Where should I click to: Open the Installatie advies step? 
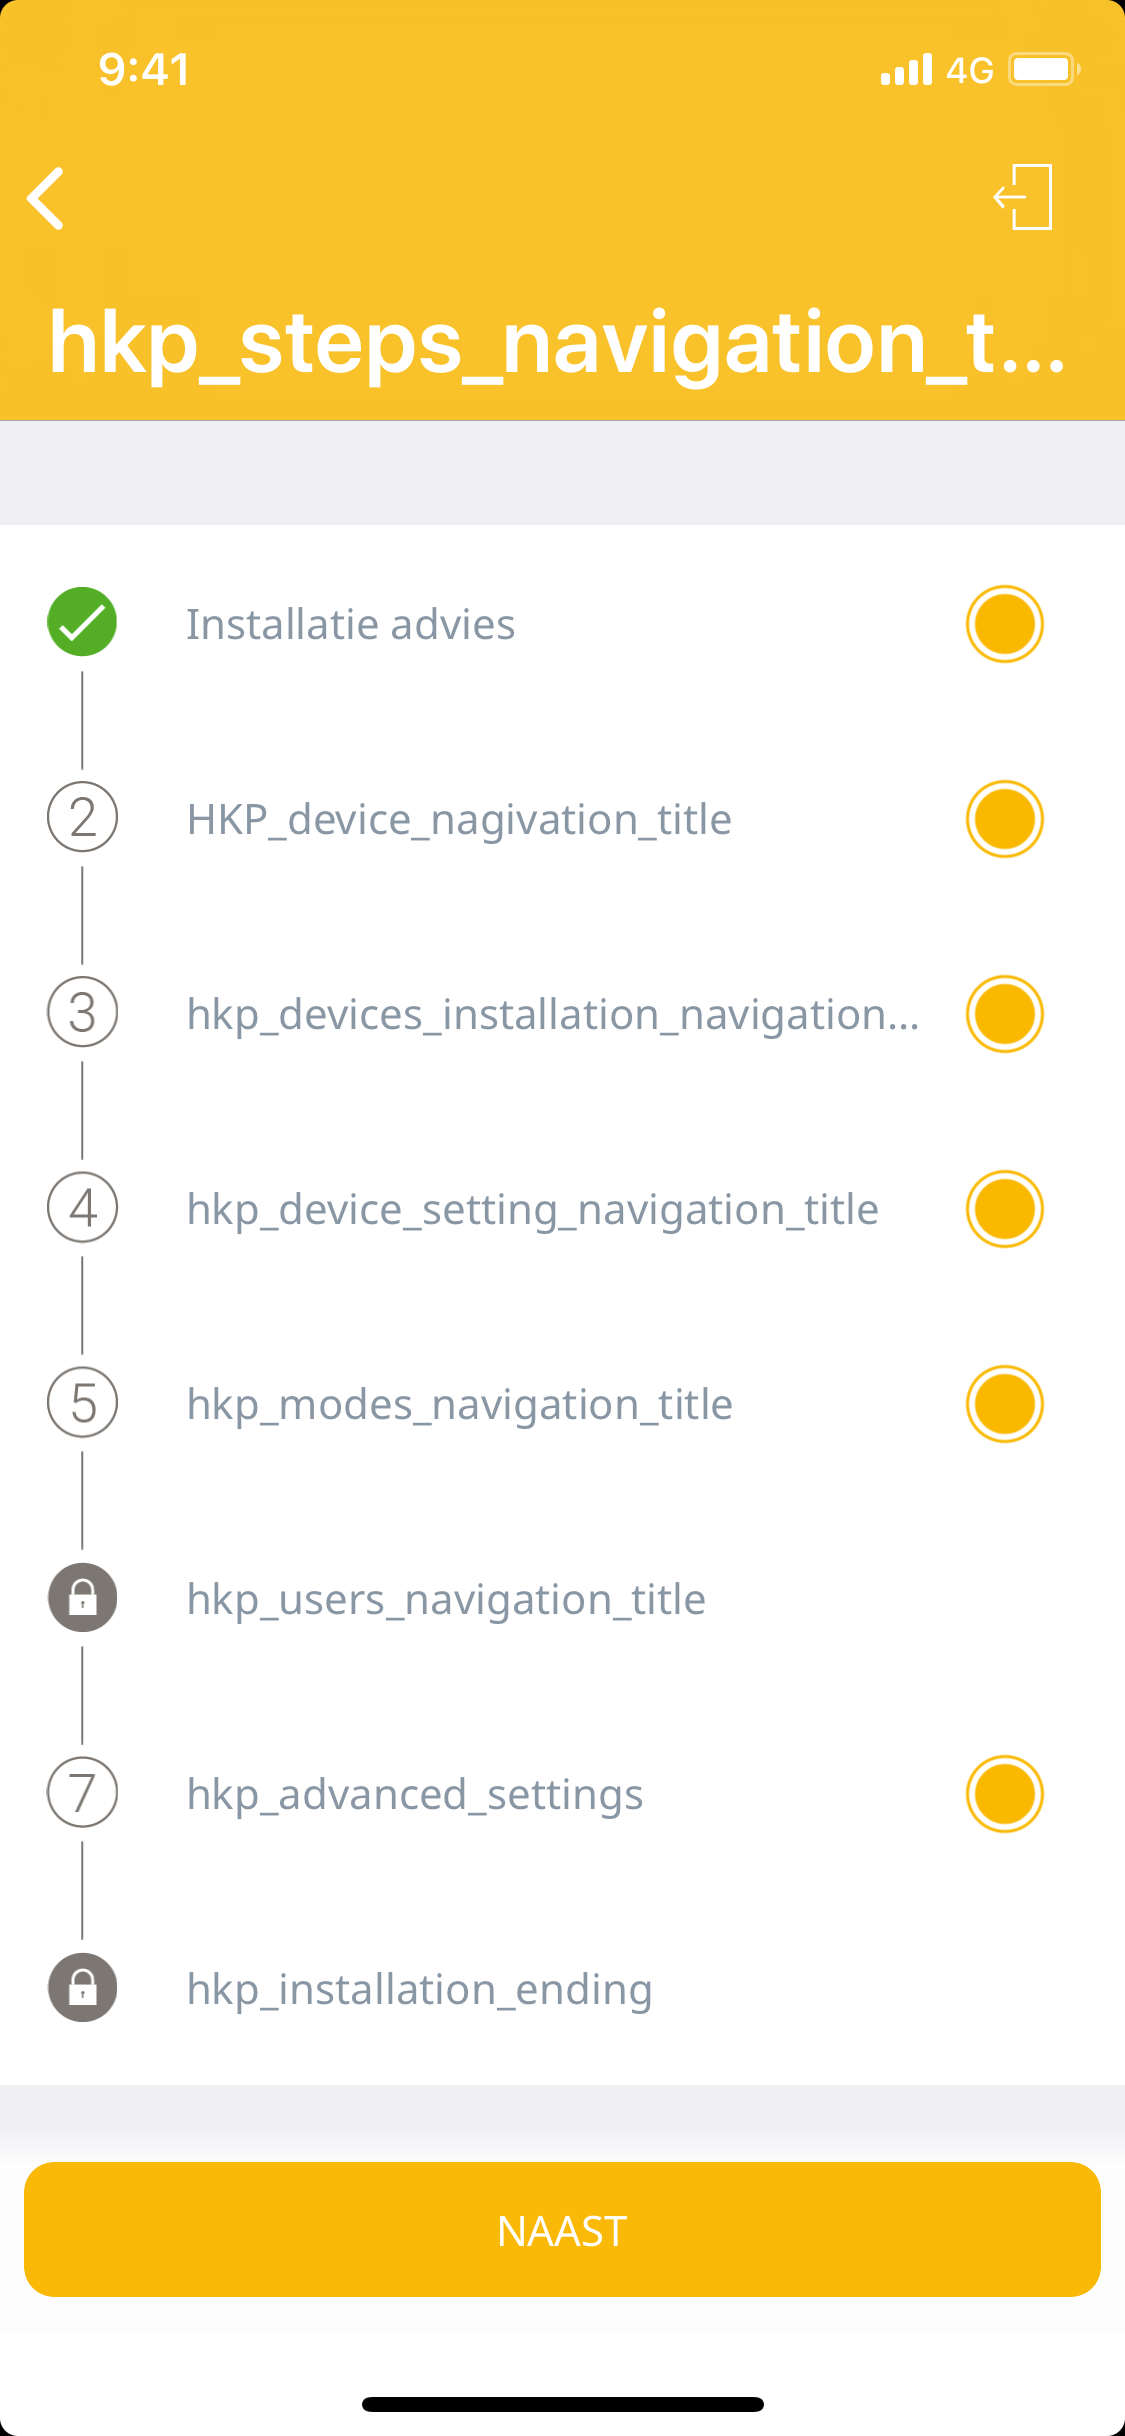point(351,625)
